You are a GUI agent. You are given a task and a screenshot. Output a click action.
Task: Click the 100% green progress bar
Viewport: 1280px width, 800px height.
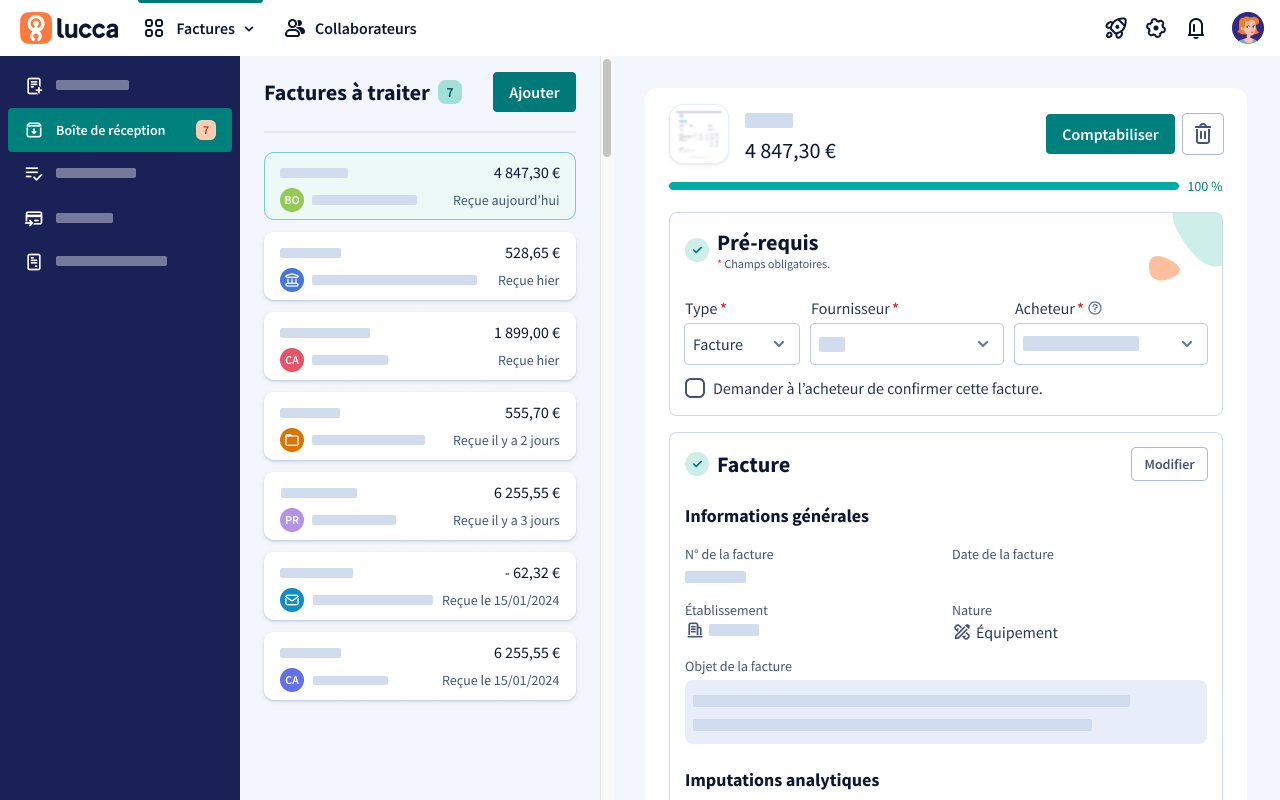(x=923, y=186)
